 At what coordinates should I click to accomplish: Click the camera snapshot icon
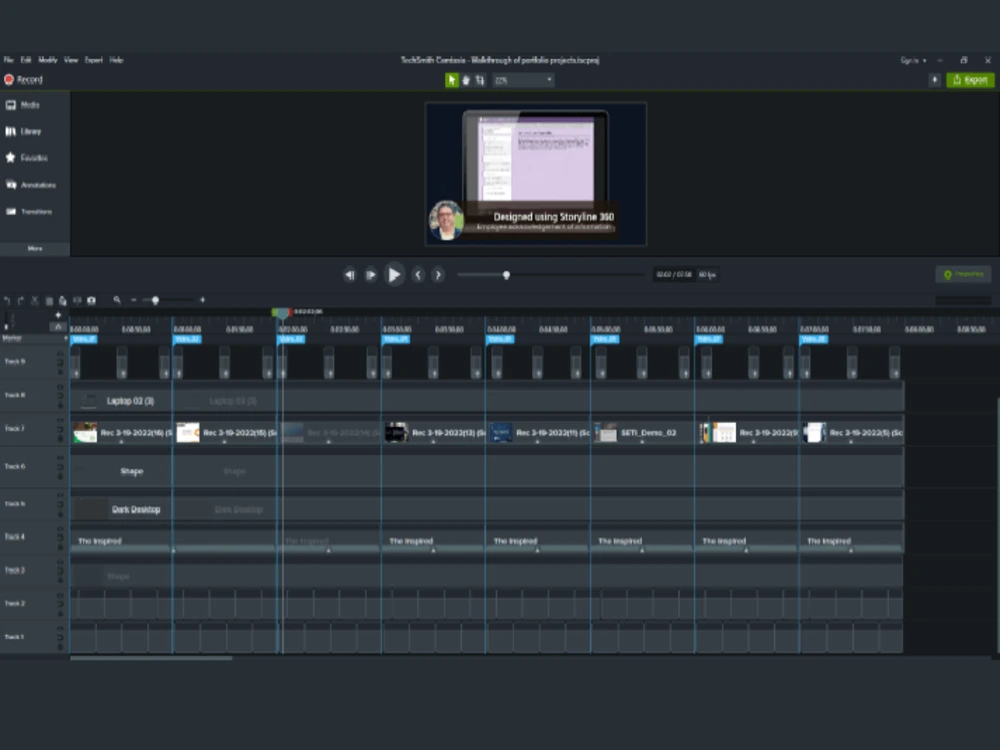click(91, 300)
